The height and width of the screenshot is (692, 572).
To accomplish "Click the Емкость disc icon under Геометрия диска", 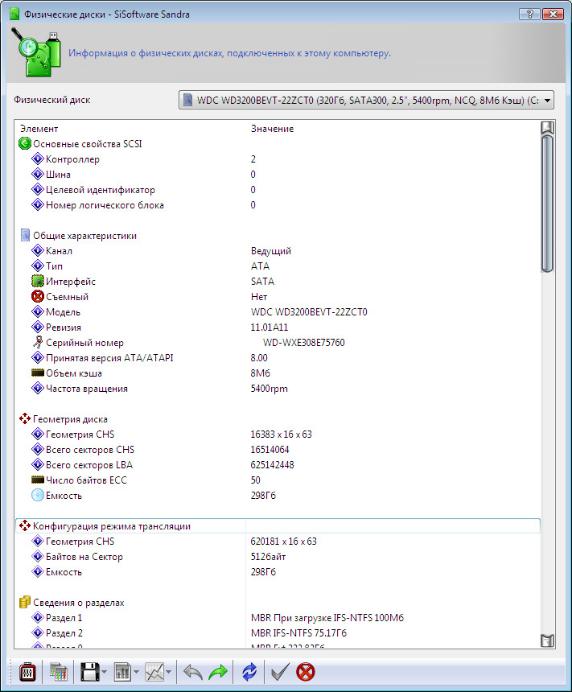I will [x=38, y=495].
